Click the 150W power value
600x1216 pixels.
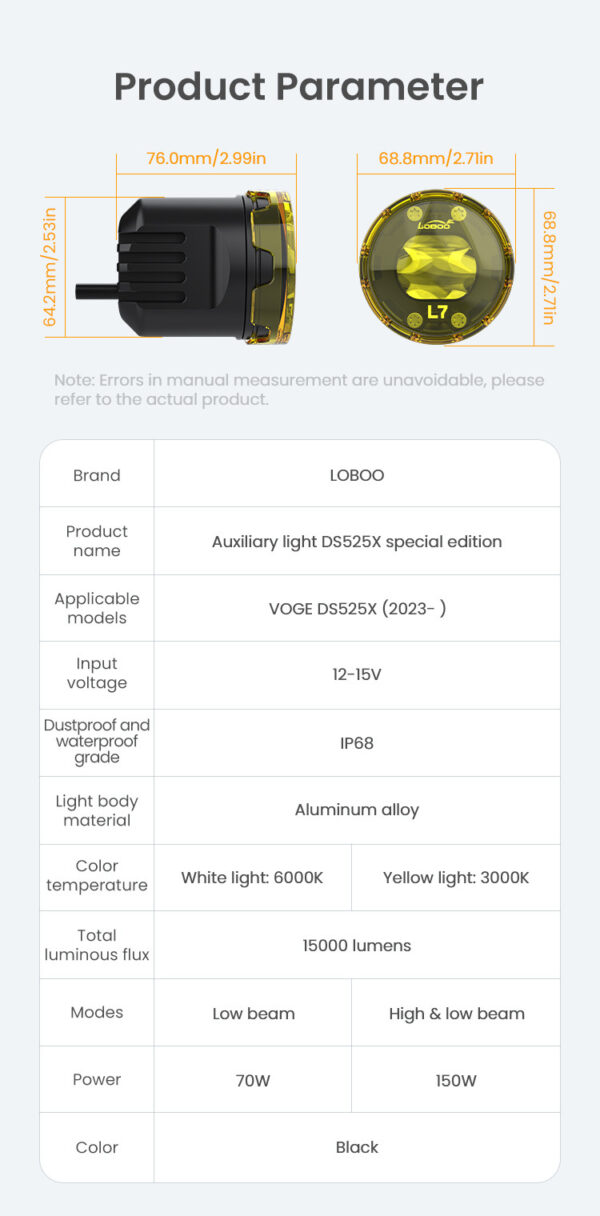(x=456, y=1080)
